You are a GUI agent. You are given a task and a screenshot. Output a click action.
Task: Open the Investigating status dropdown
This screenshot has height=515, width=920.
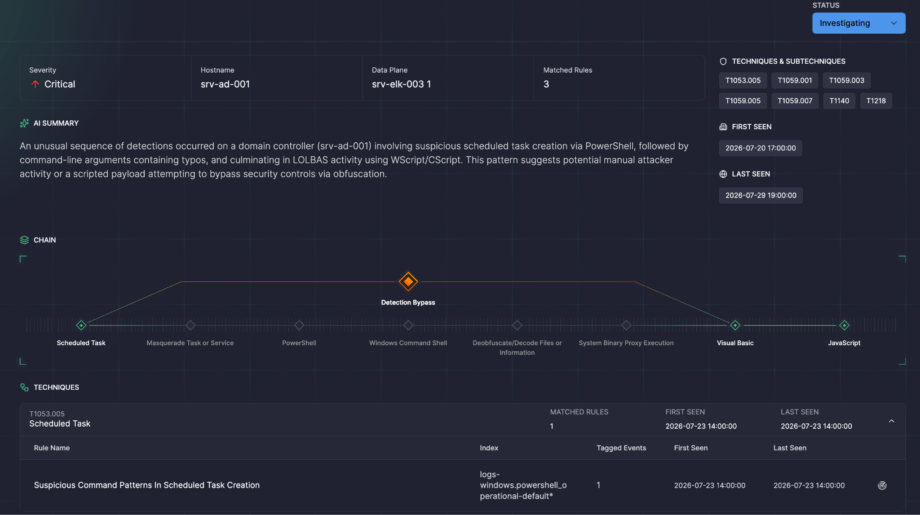click(x=858, y=23)
